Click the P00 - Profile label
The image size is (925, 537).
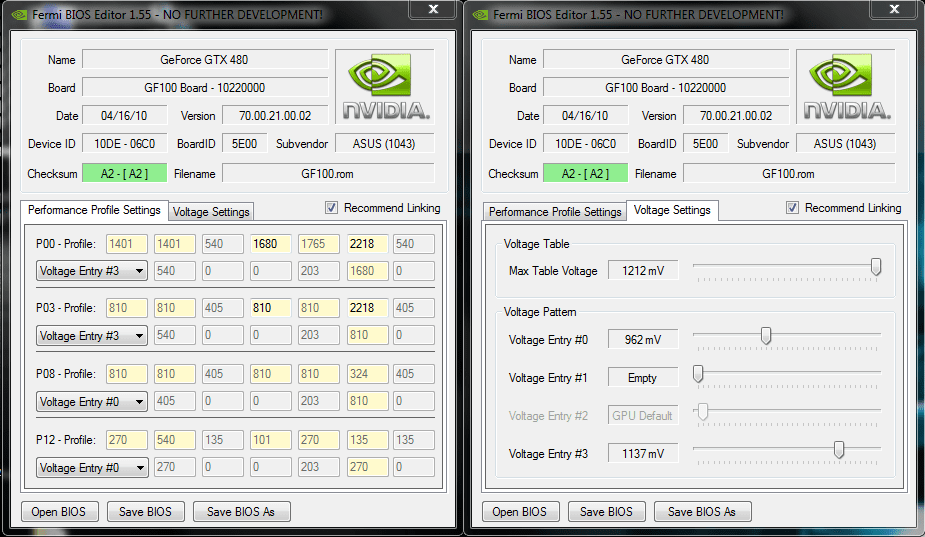point(65,244)
